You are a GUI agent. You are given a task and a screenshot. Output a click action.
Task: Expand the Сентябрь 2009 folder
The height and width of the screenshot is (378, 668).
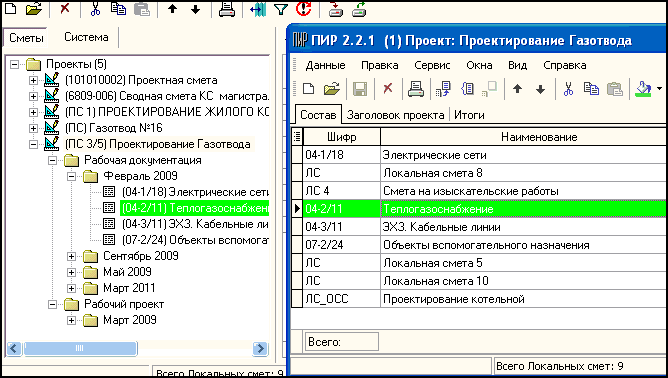pos(72,256)
